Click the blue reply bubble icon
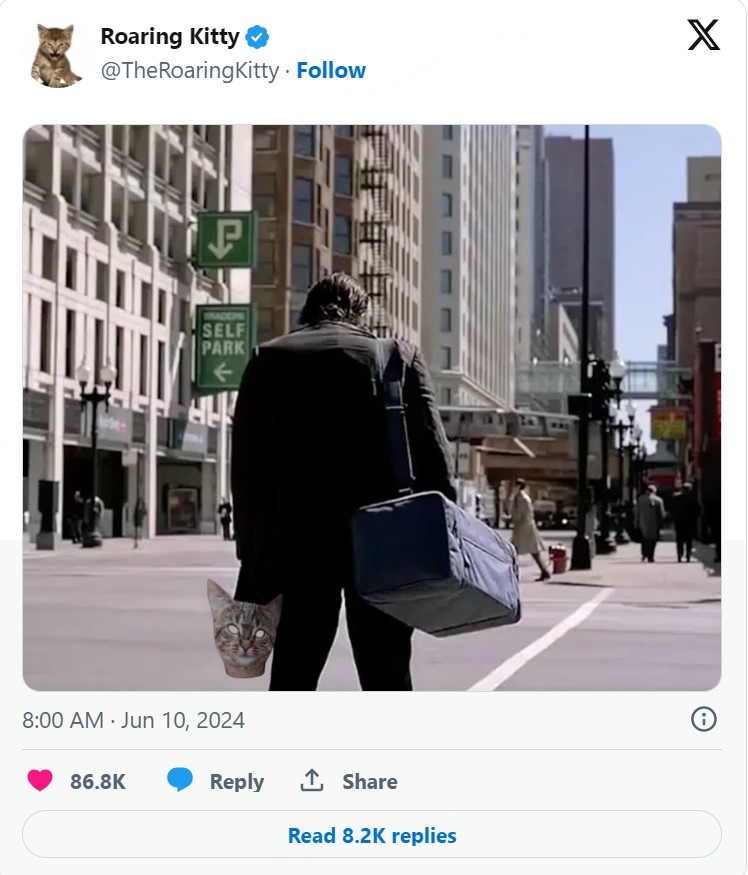Image resolution: width=748 pixels, height=875 pixels. click(x=180, y=780)
